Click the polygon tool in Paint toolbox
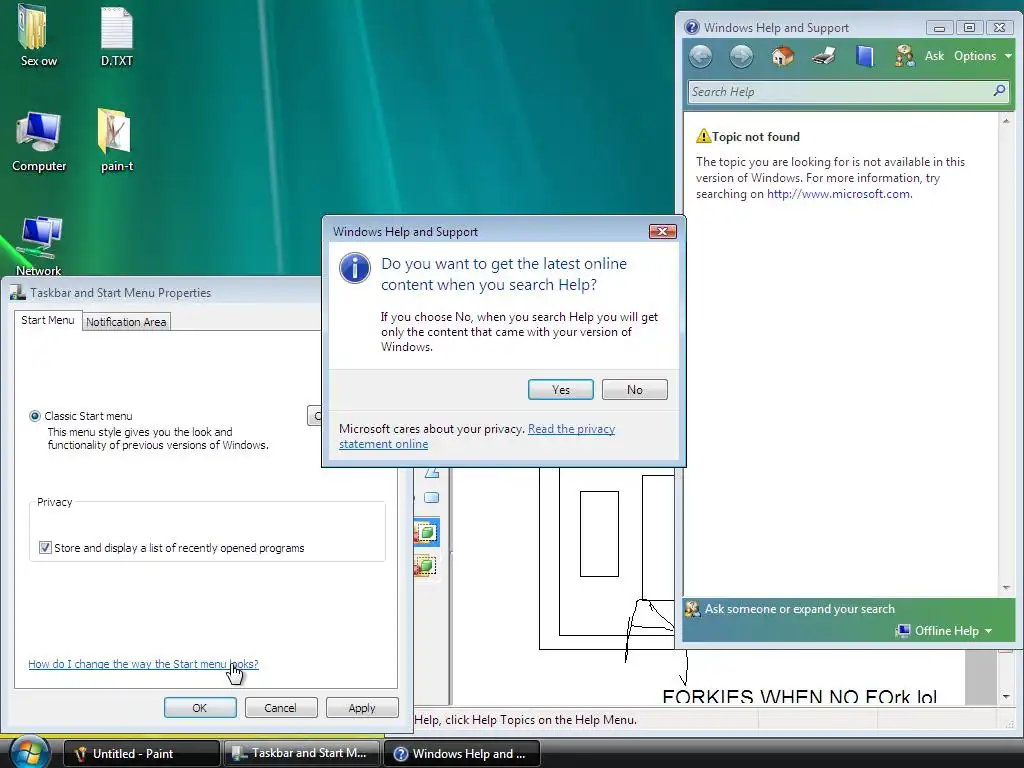The height and width of the screenshot is (768, 1024). click(x=432, y=473)
